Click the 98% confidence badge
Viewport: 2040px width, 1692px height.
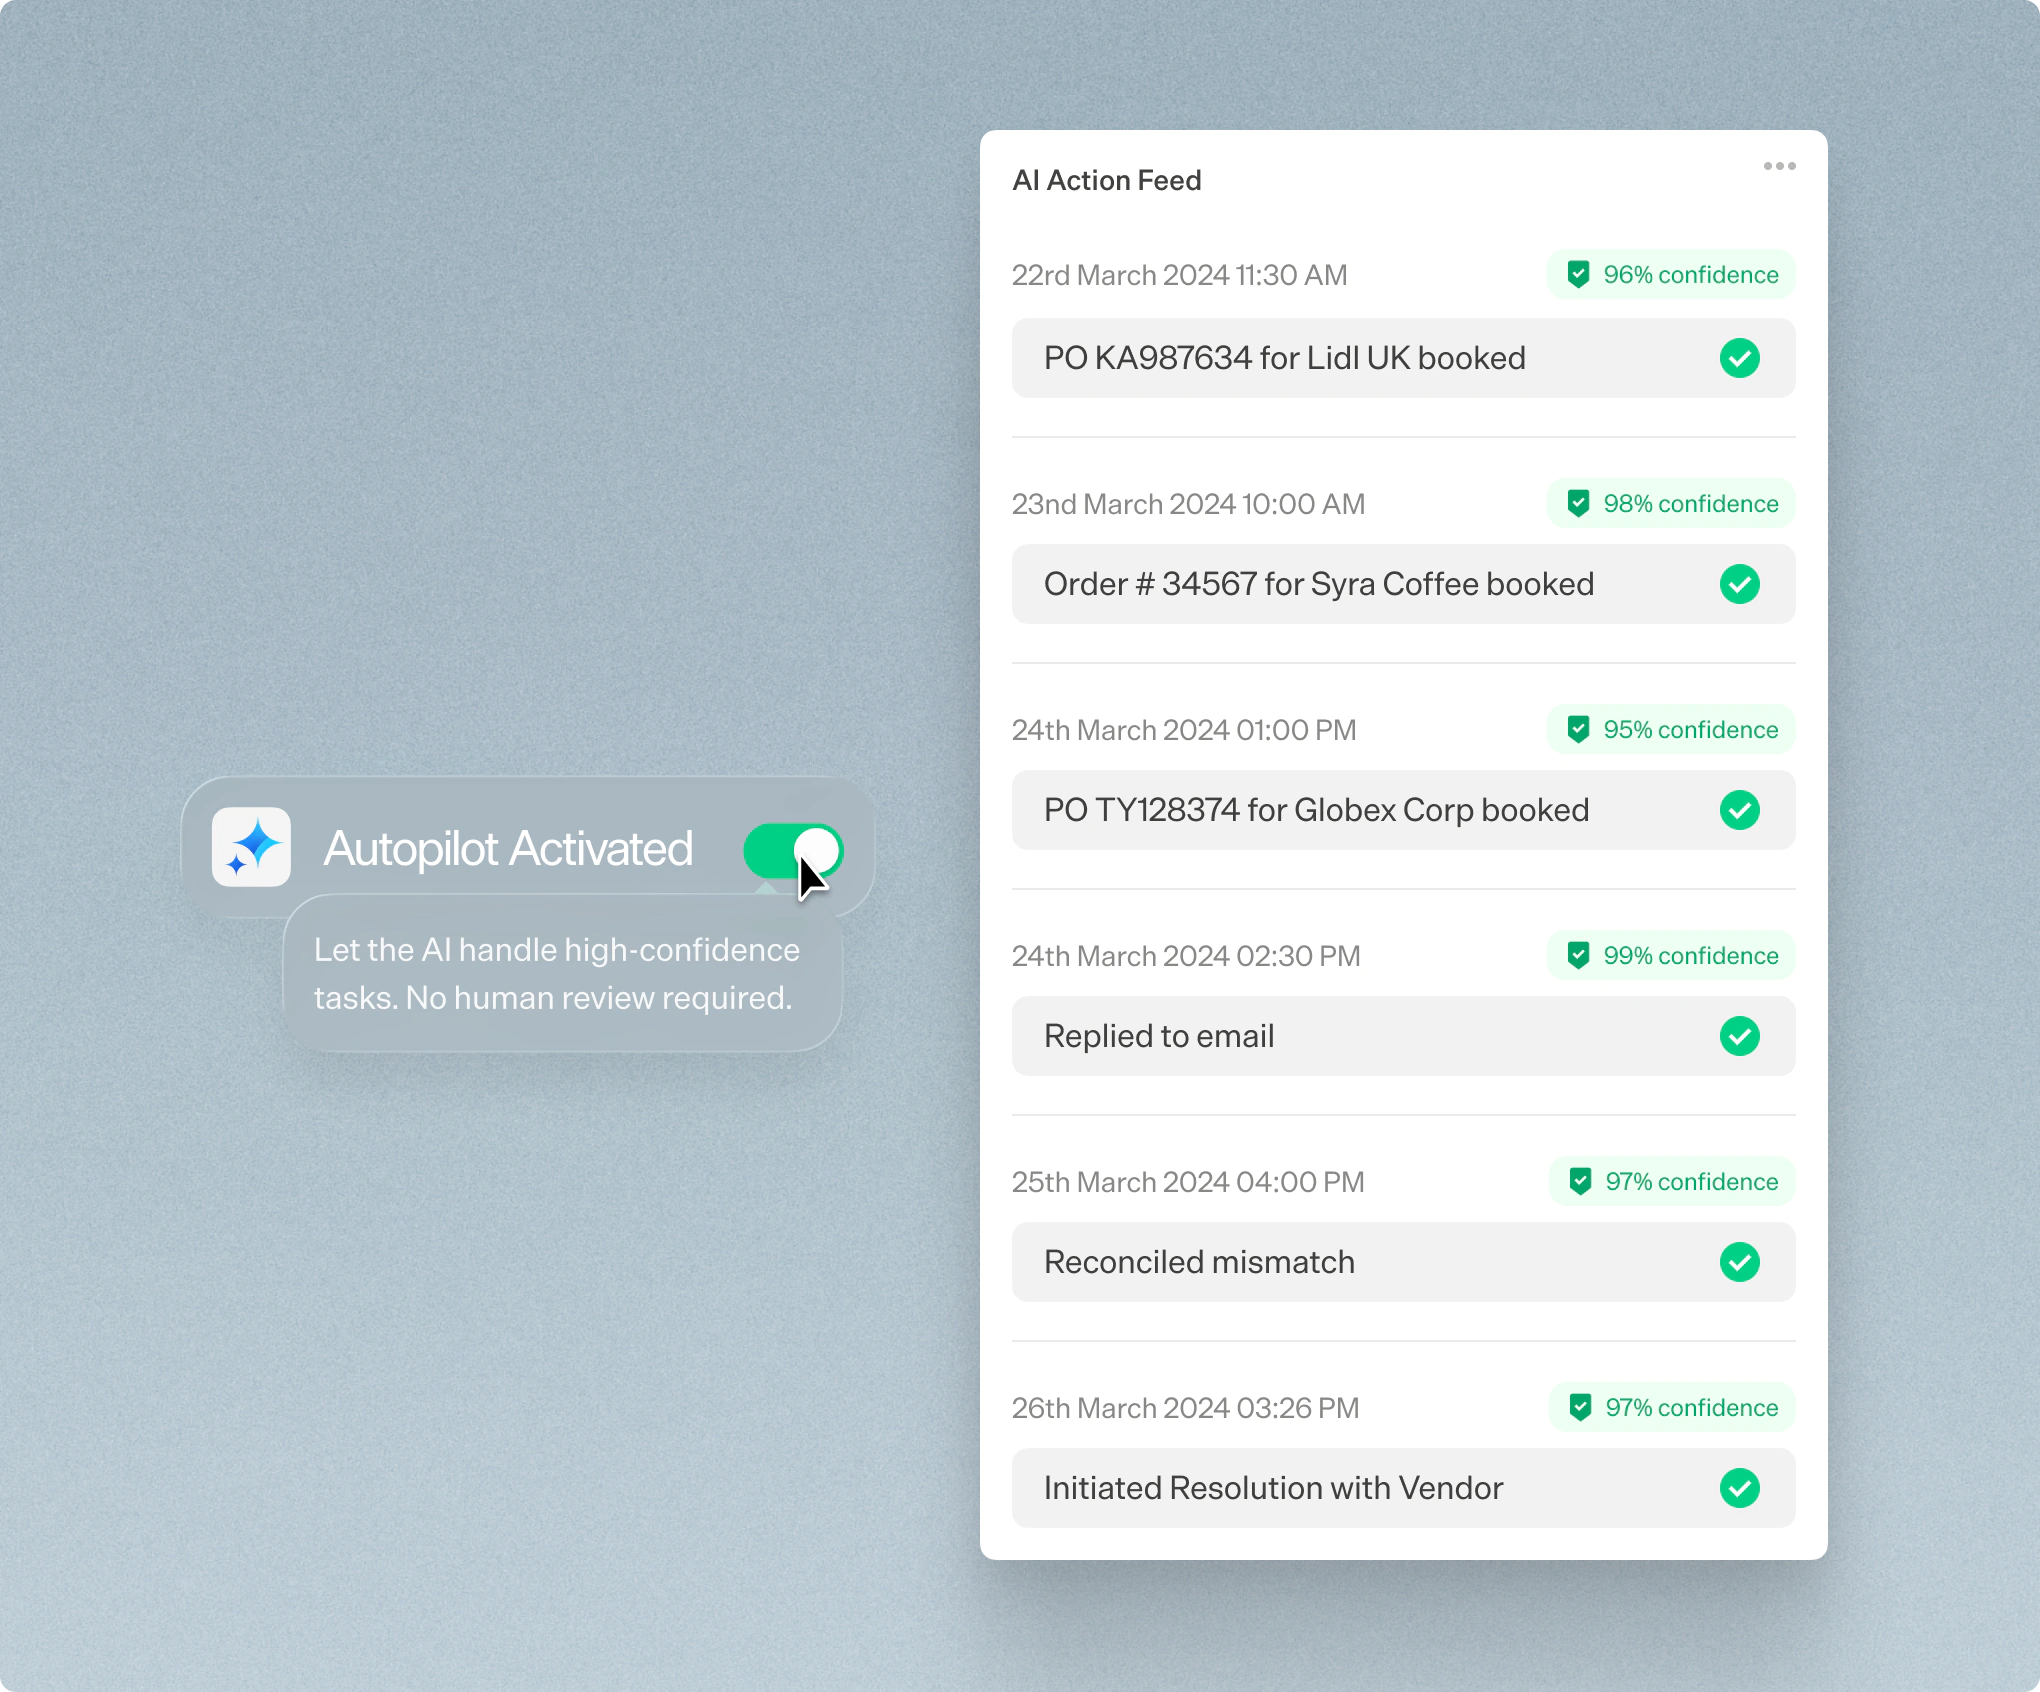coord(1671,504)
